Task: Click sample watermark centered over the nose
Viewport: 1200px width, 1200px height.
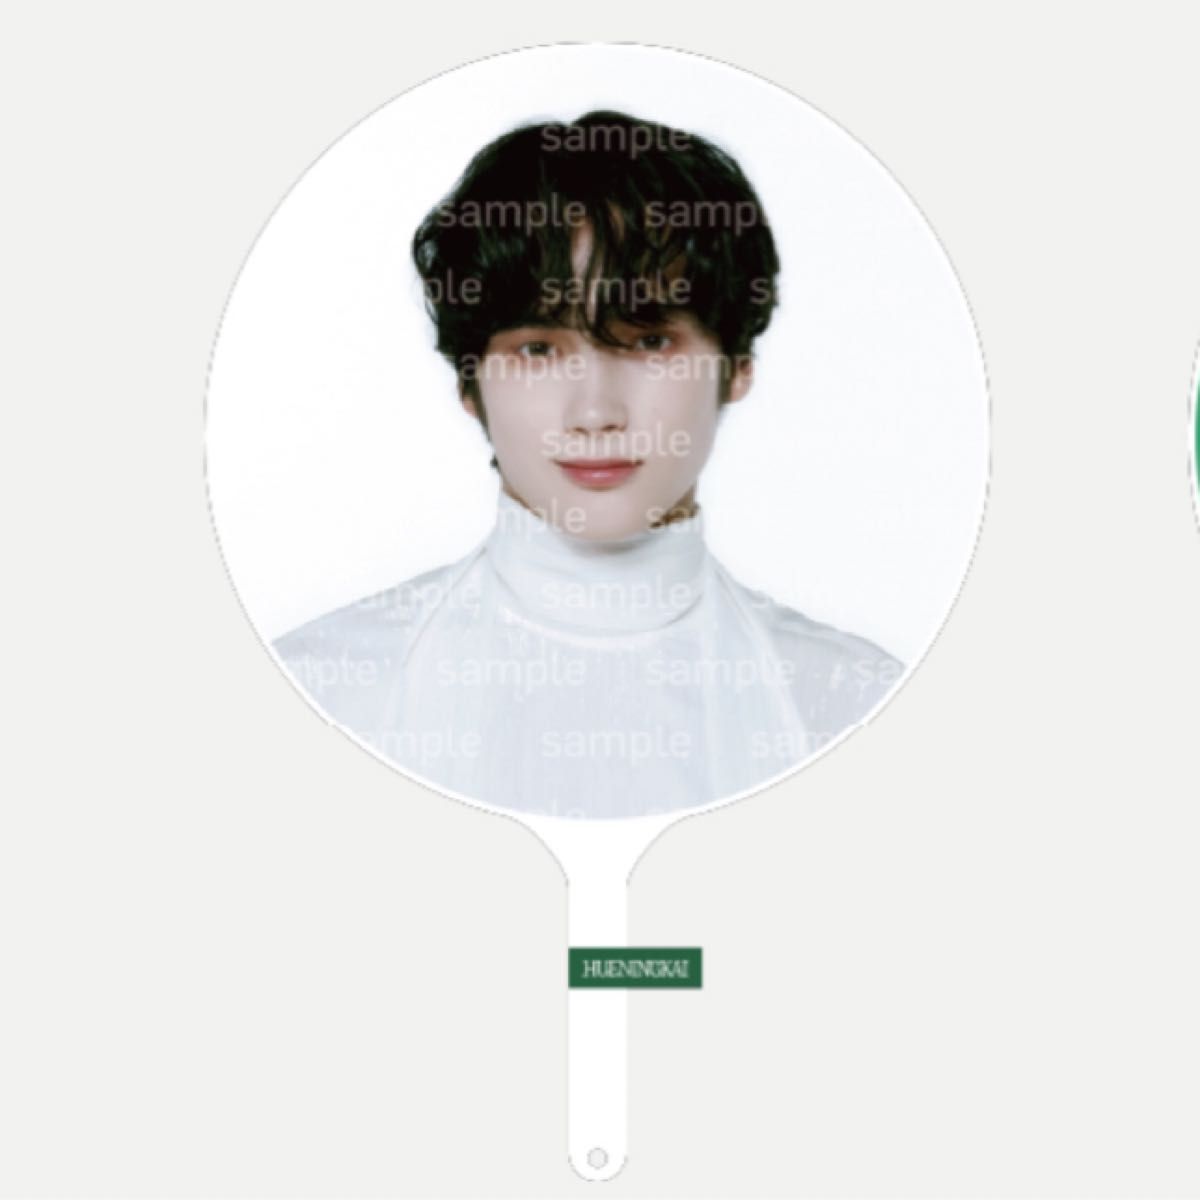Action: click(616, 440)
